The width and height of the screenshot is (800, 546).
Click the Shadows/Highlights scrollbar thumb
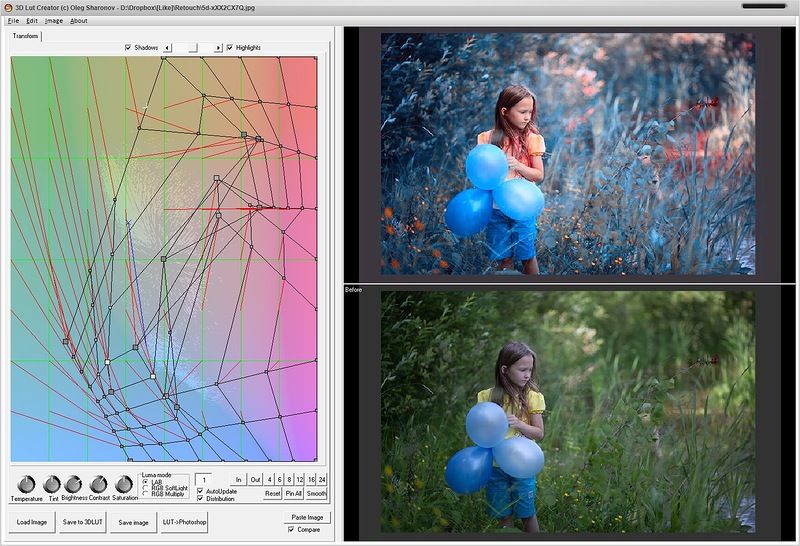[x=192, y=47]
